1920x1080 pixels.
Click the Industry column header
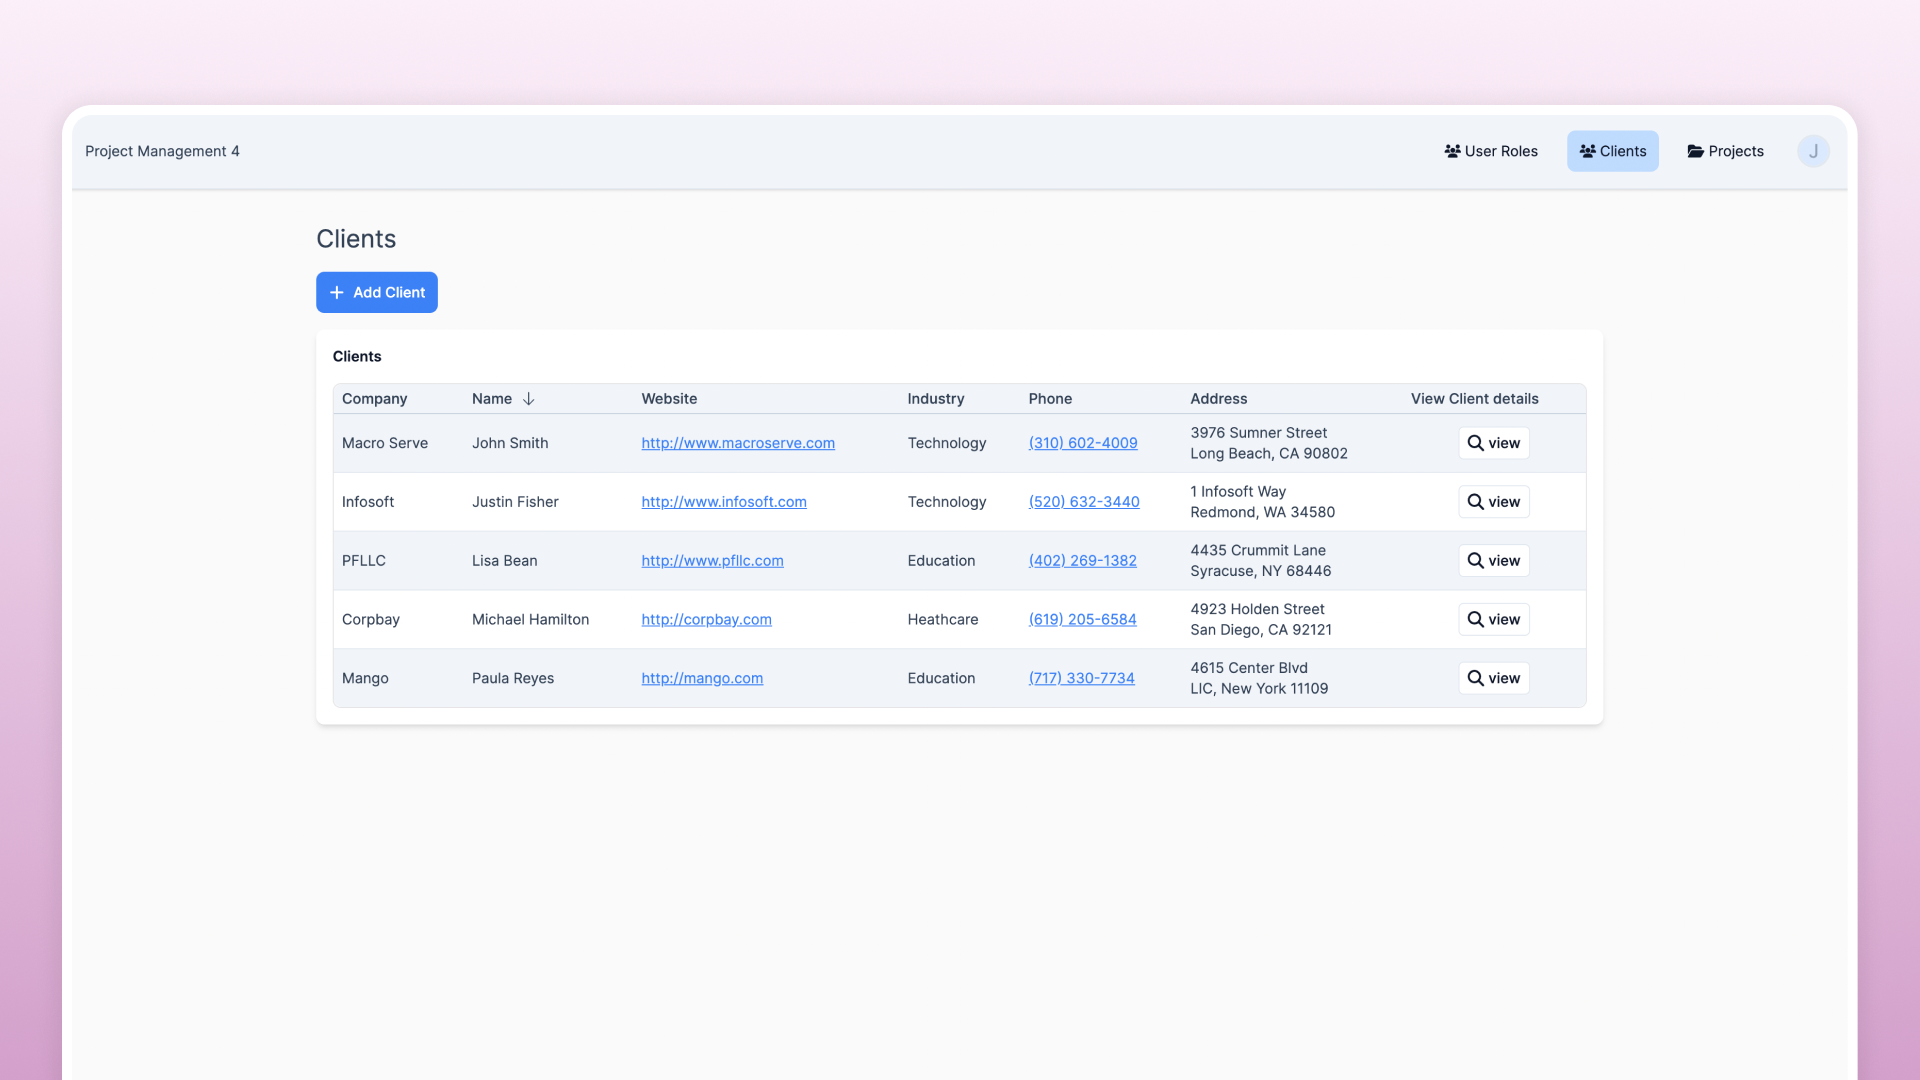tap(935, 399)
